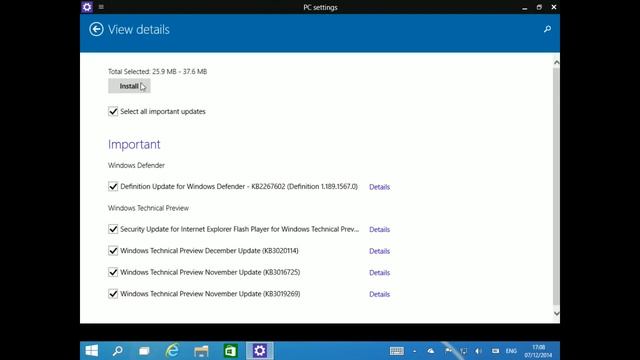The width and height of the screenshot is (640, 360).
Task: Open the PC settings gear icon in title bar
Action: 87,7
